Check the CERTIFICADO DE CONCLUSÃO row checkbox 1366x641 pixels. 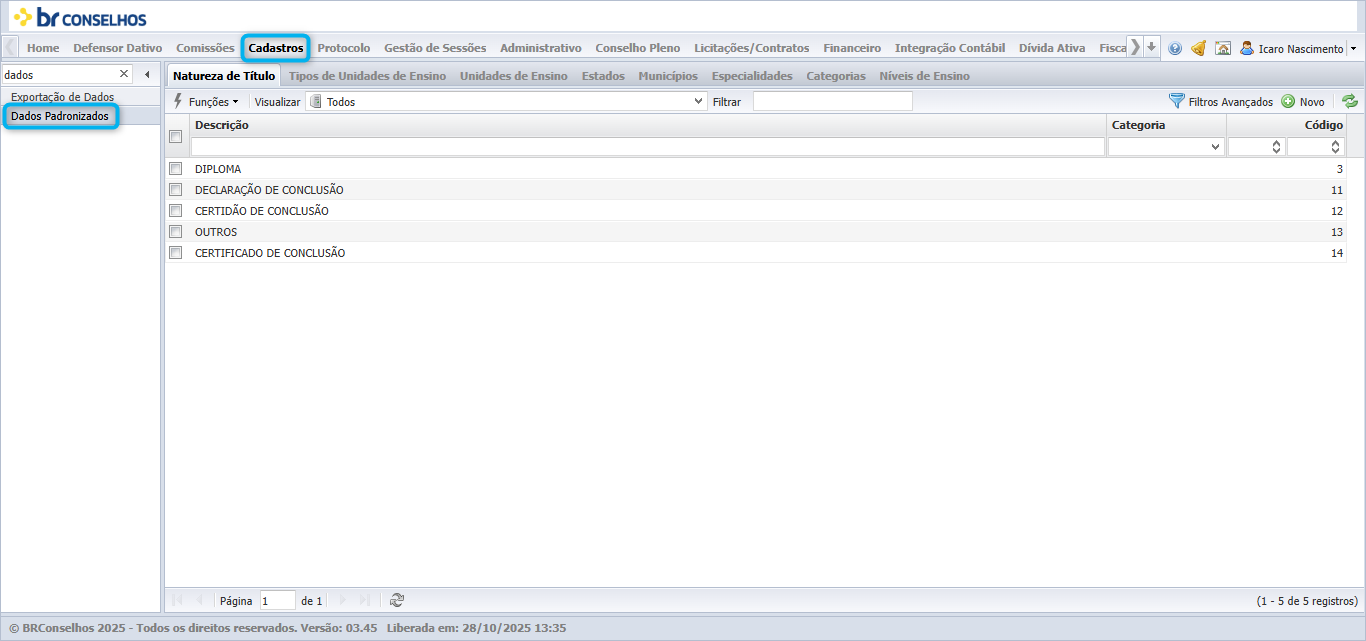[x=175, y=252]
